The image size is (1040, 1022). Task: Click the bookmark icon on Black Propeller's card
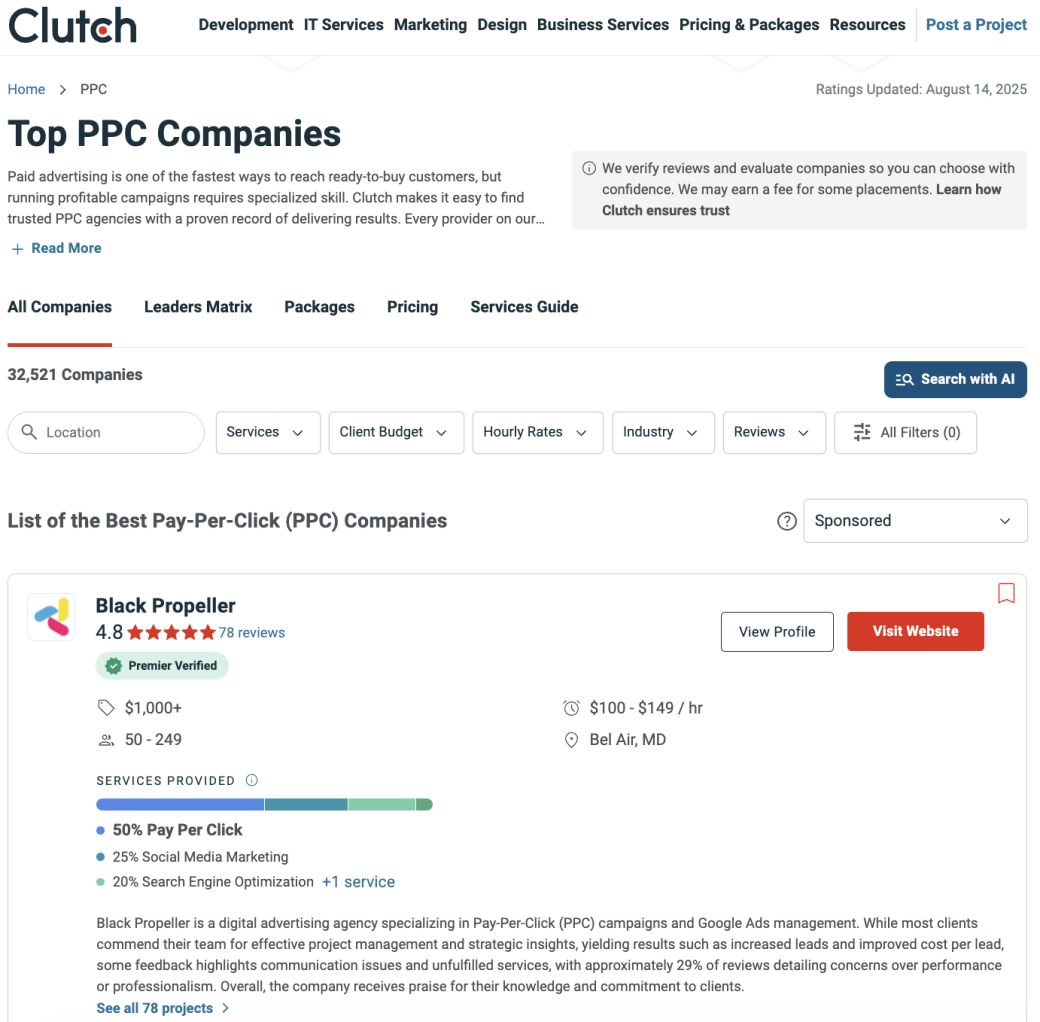click(1006, 593)
